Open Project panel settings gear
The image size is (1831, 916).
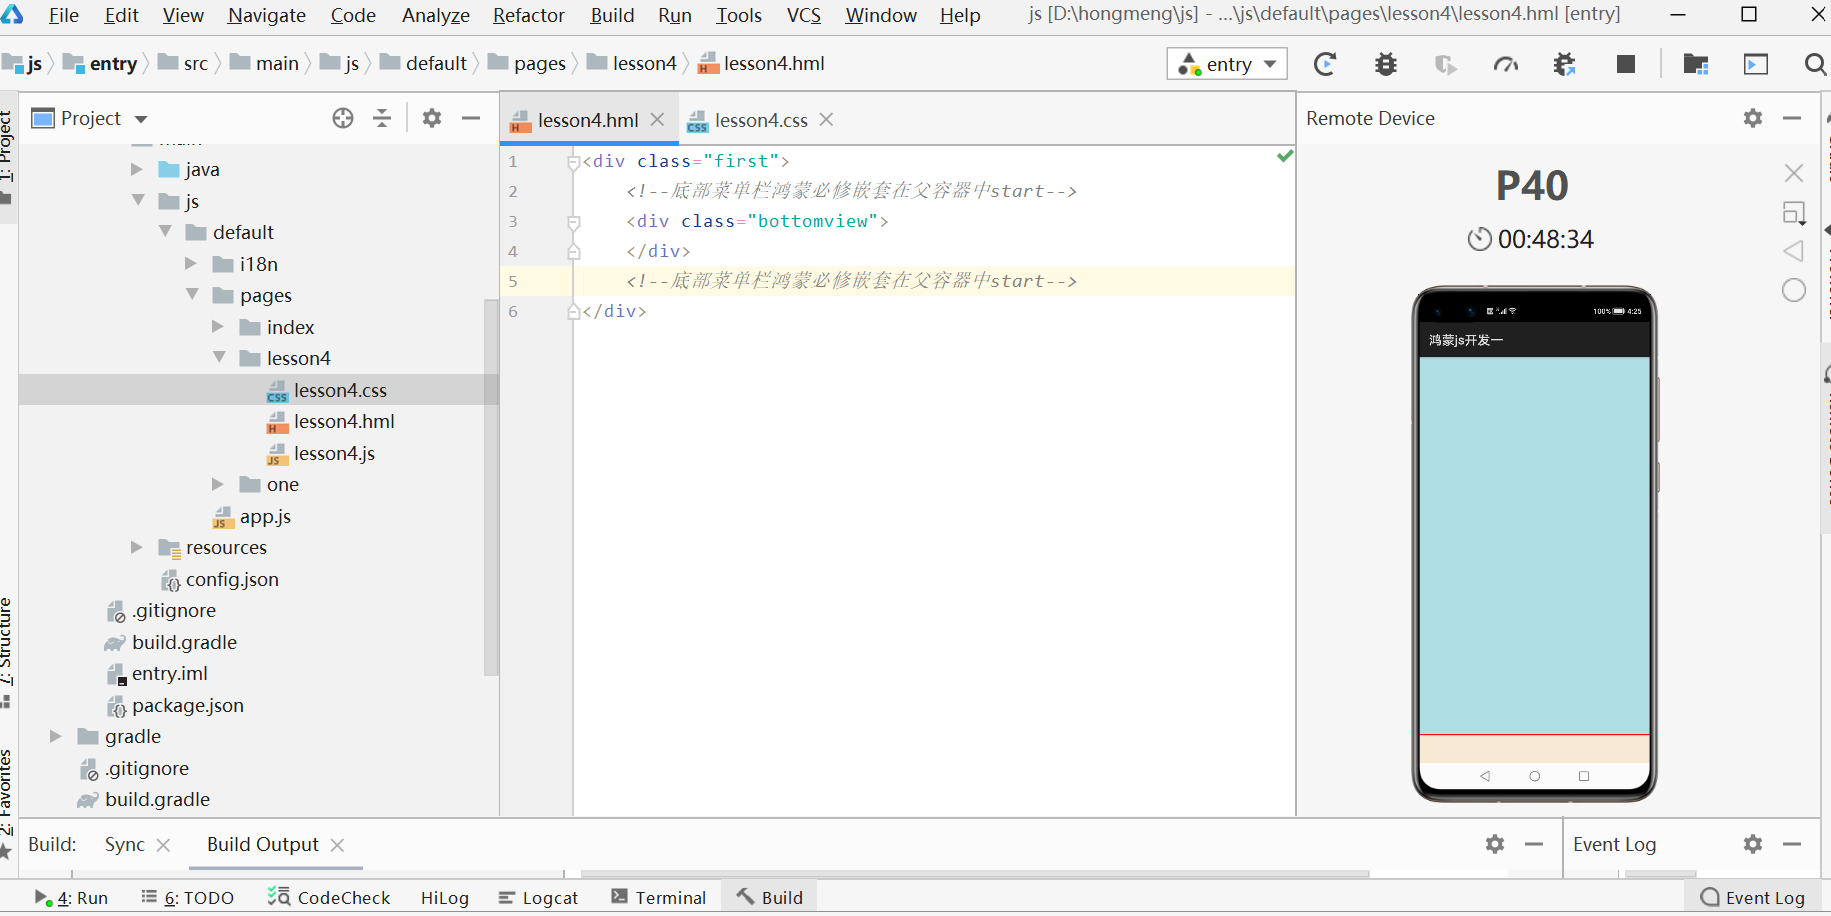(x=432, y=118)
